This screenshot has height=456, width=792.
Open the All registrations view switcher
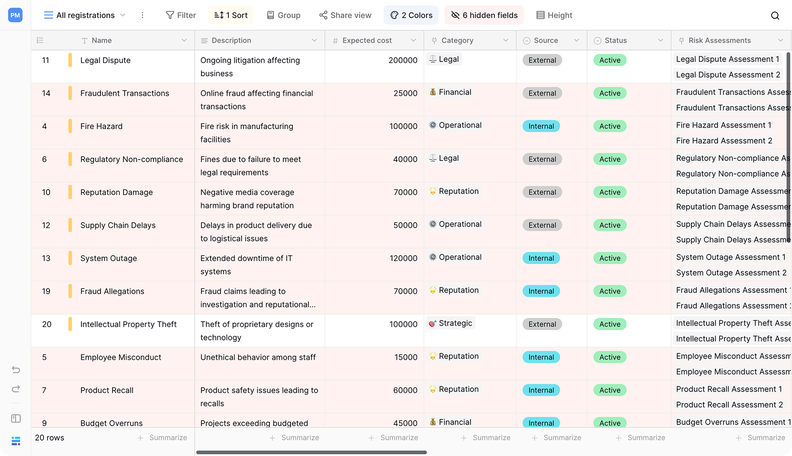(85, 16)
